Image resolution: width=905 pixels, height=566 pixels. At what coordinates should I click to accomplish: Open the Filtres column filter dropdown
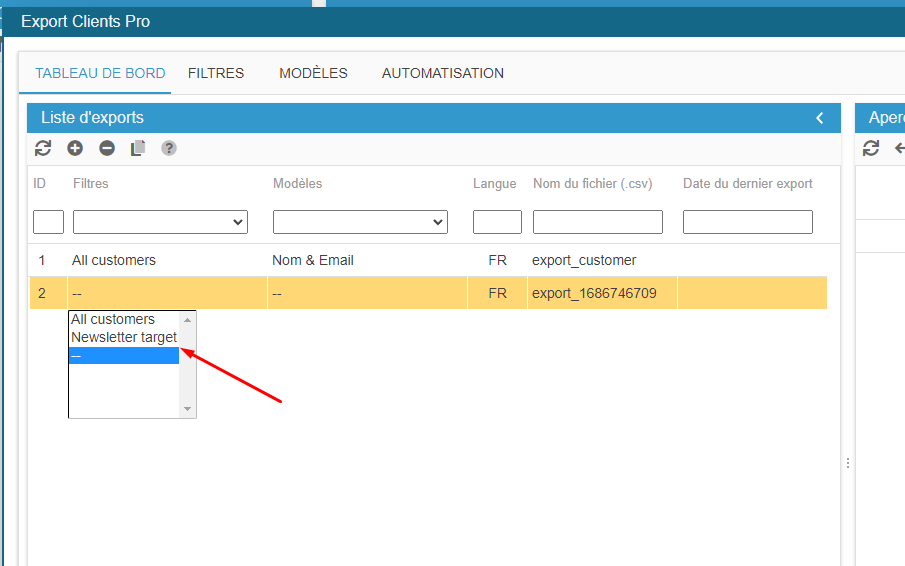pyautogui.click(x=160, y=222)
